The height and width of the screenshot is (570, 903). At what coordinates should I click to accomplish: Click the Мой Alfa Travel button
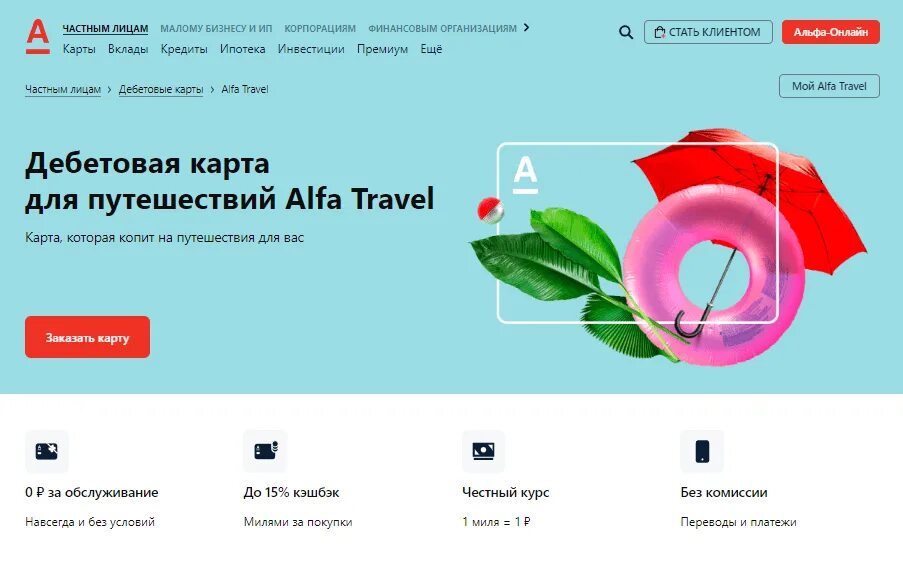point(829,86)
